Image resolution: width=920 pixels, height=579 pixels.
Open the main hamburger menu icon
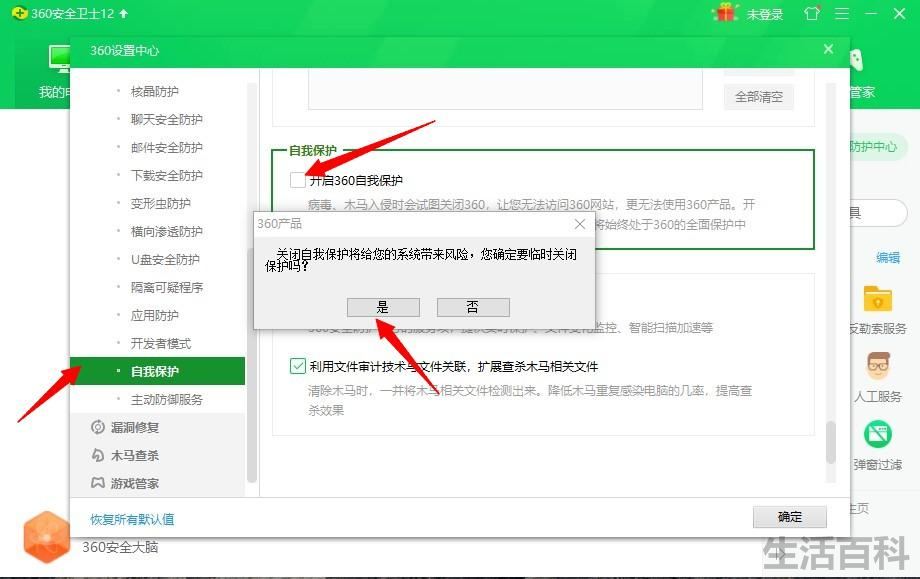coord(842,13)
